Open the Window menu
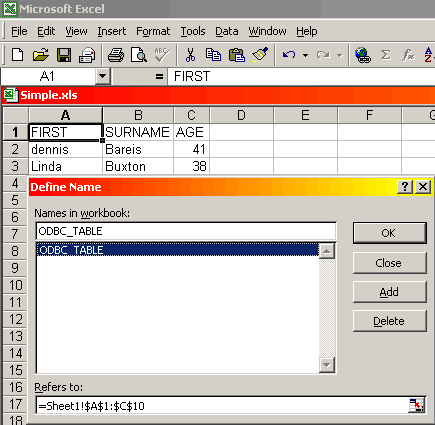This screenshot has width=435, height=425. coord(267,31)
